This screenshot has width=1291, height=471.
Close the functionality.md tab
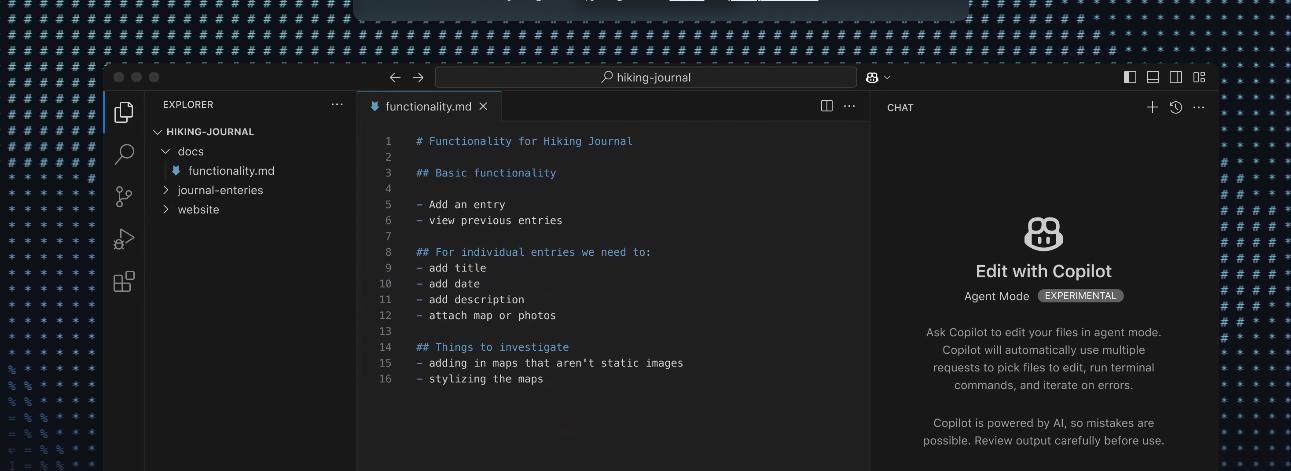point(483,106)
